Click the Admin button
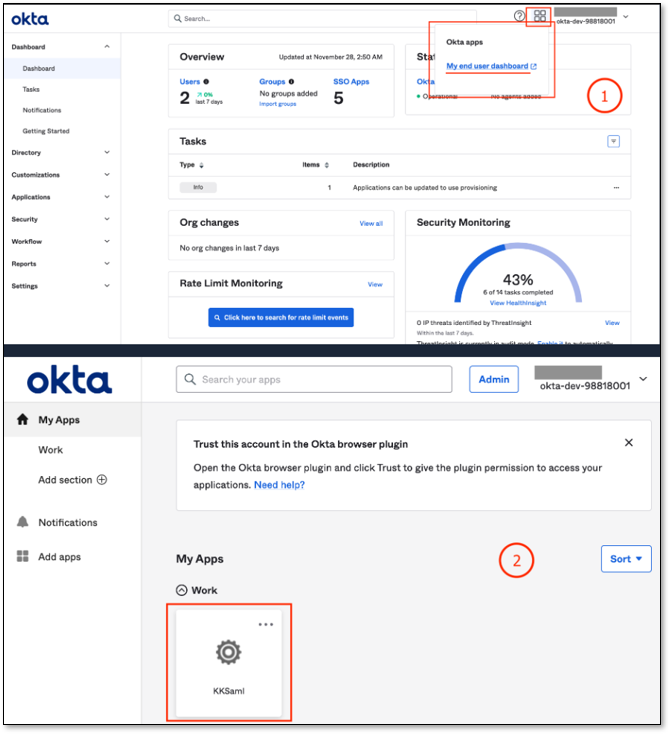The height and width of the screenshot is (734, 670). click(494, 379)
